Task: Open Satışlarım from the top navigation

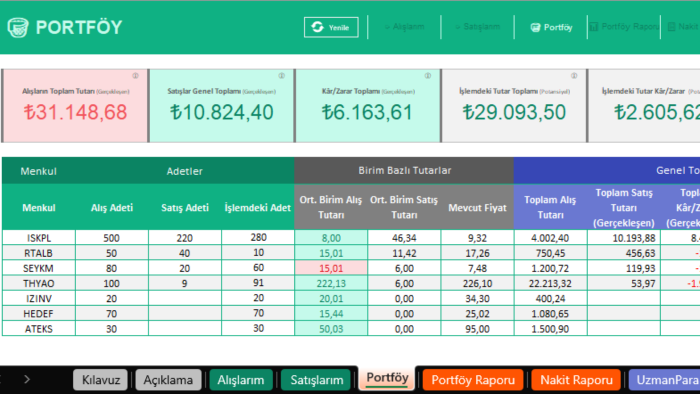Action: click(478, 27)
